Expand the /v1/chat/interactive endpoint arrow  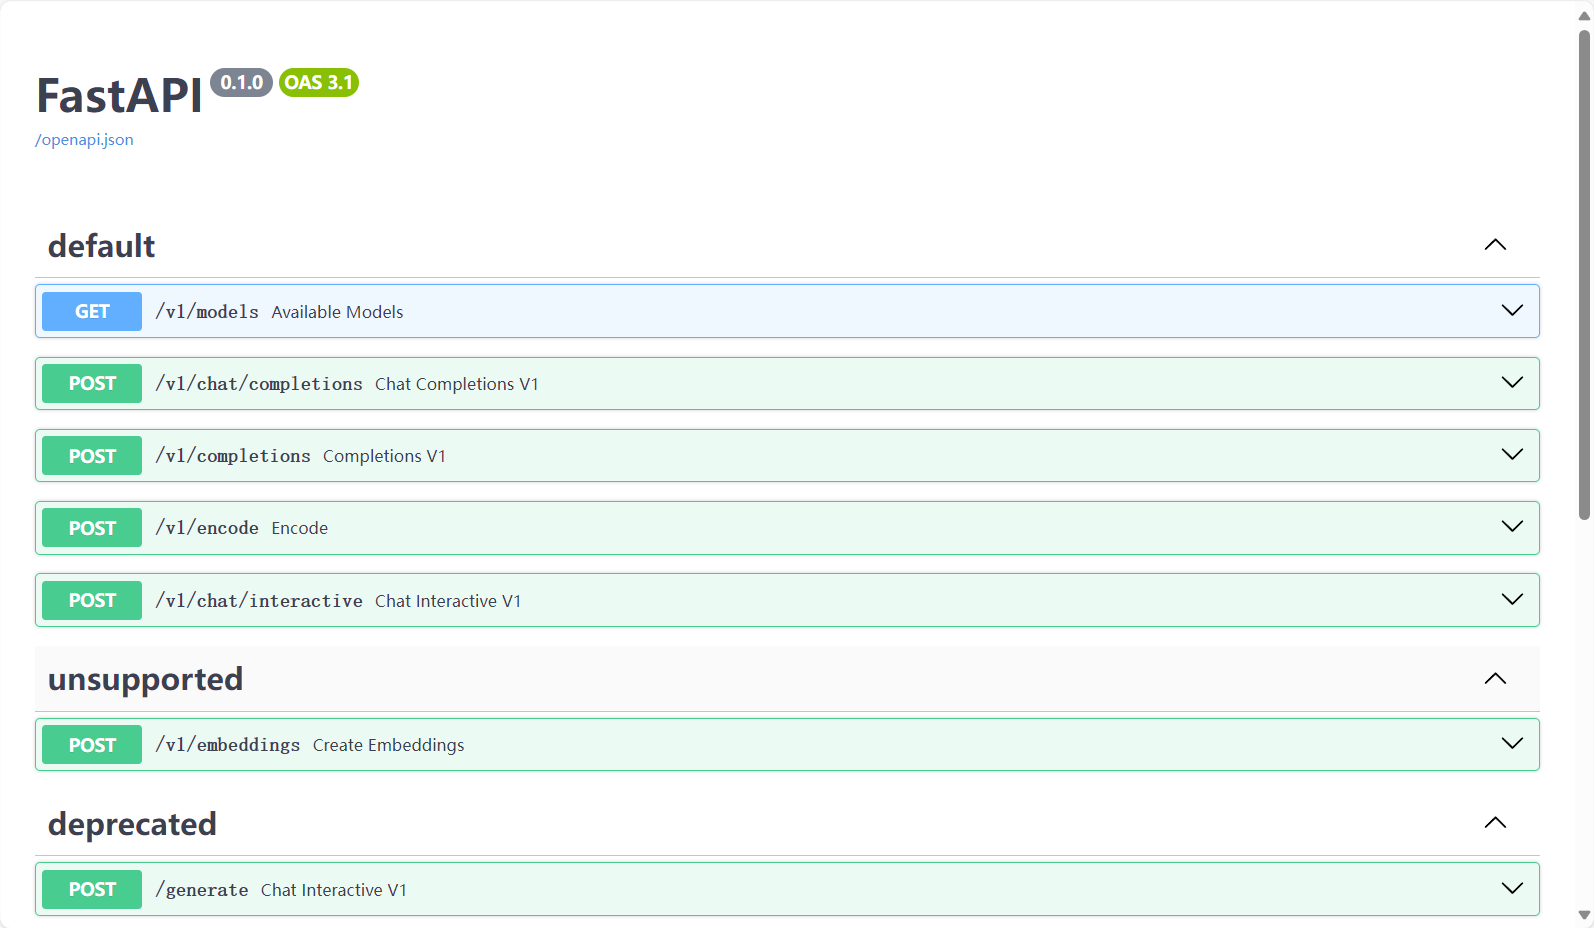1512,600
